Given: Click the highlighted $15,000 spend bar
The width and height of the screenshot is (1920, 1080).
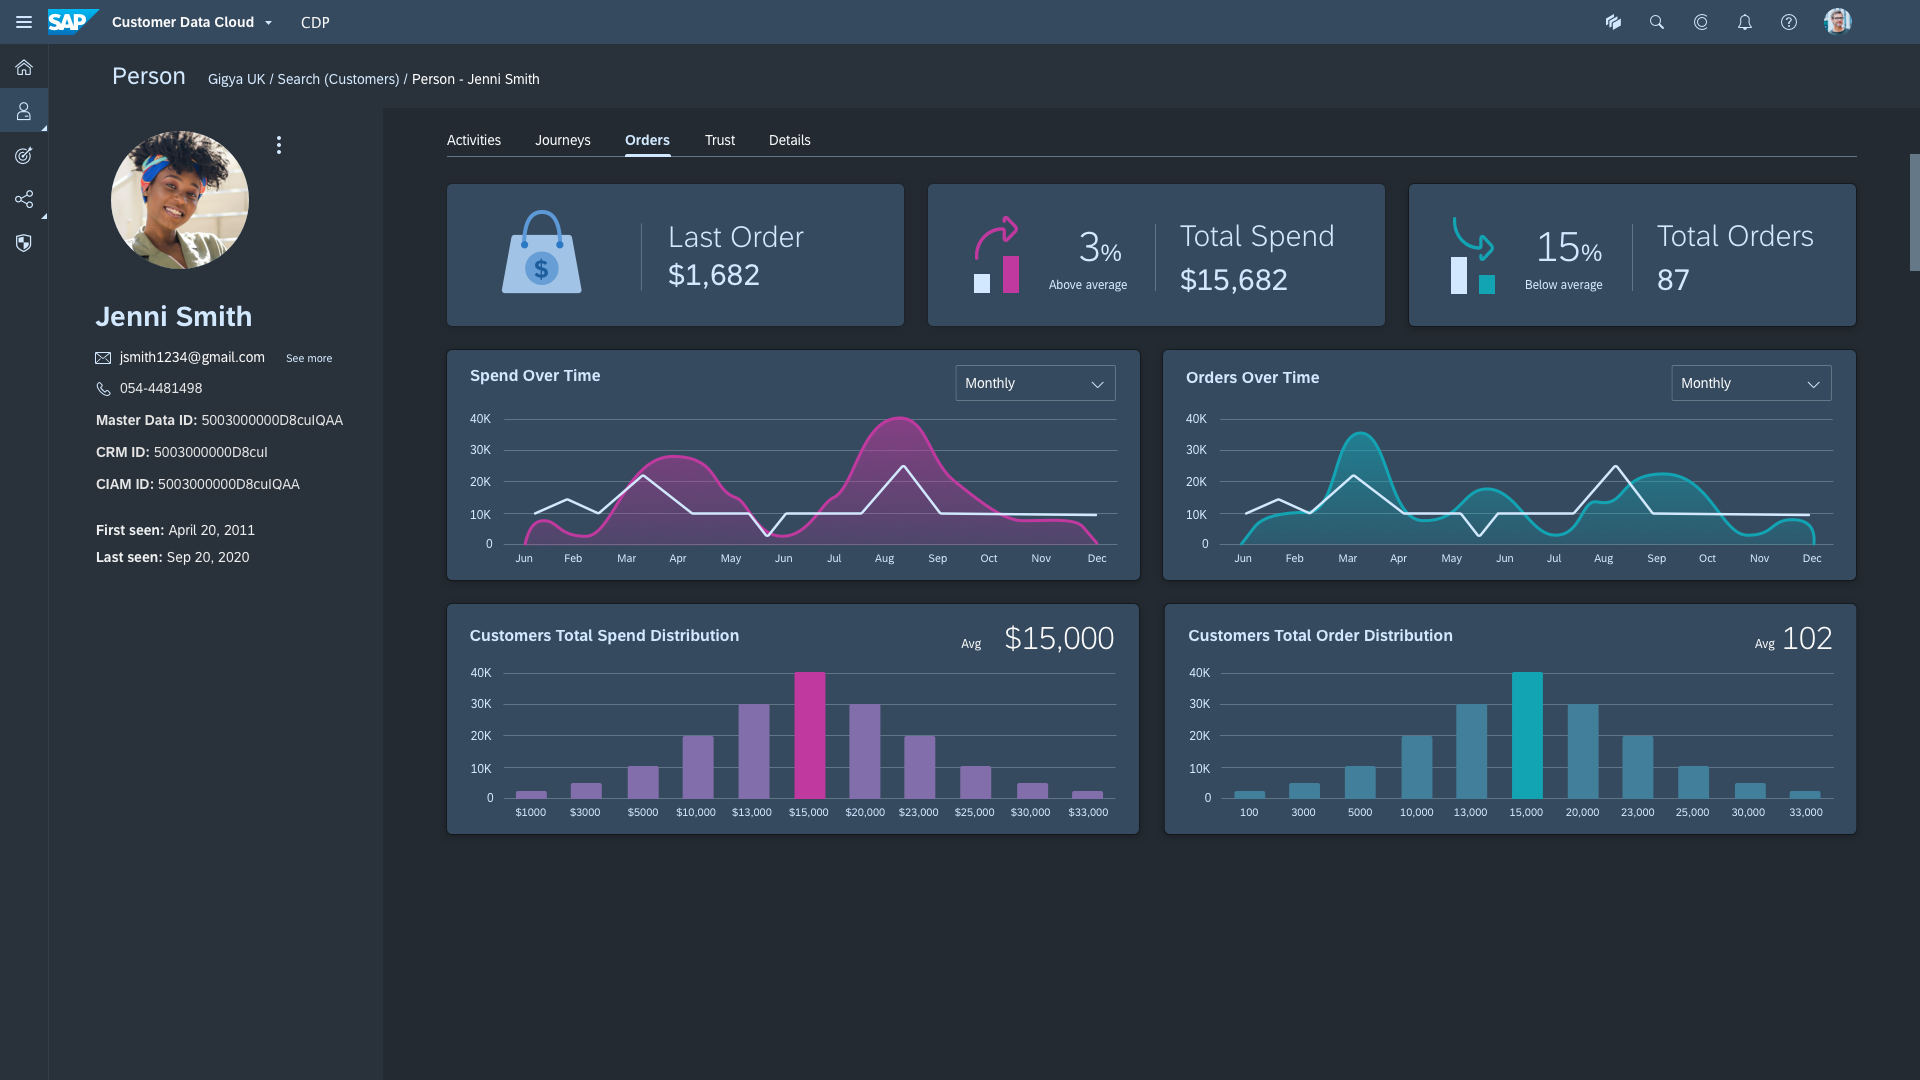Looking at the screenshot, I should pos(810,735).
